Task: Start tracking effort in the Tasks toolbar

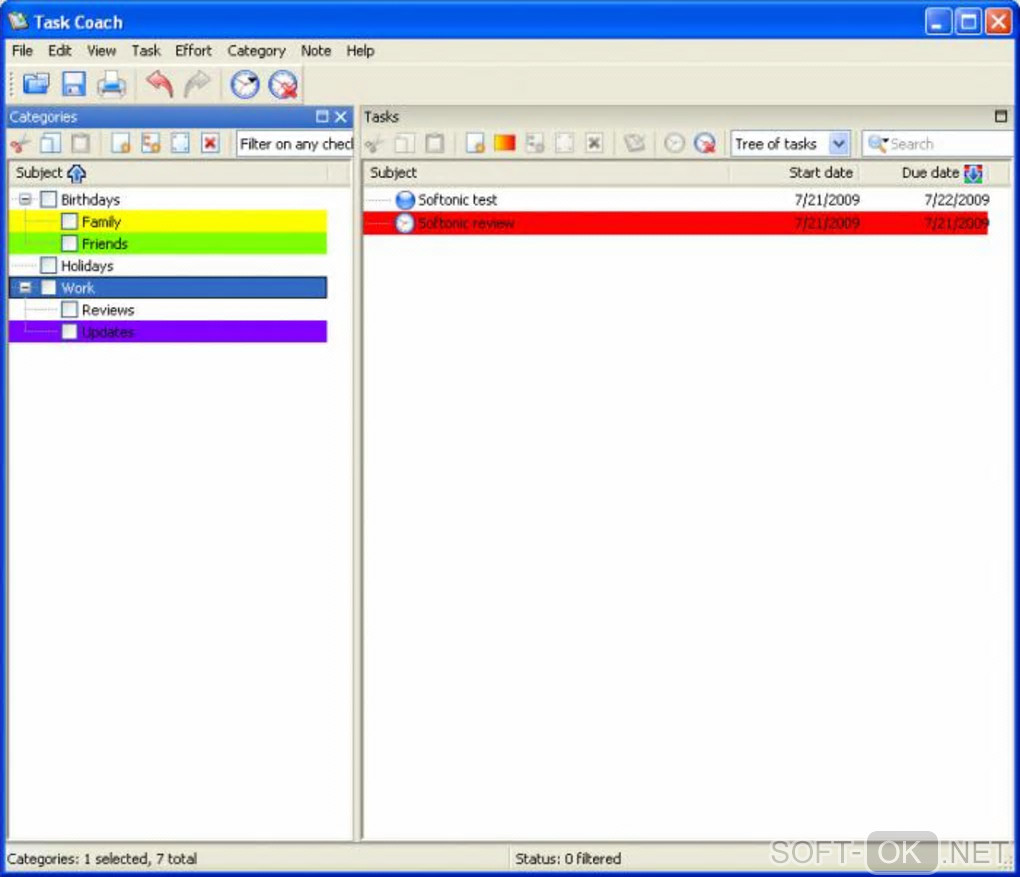Action: pyautogui.click(x=675, y=143)
